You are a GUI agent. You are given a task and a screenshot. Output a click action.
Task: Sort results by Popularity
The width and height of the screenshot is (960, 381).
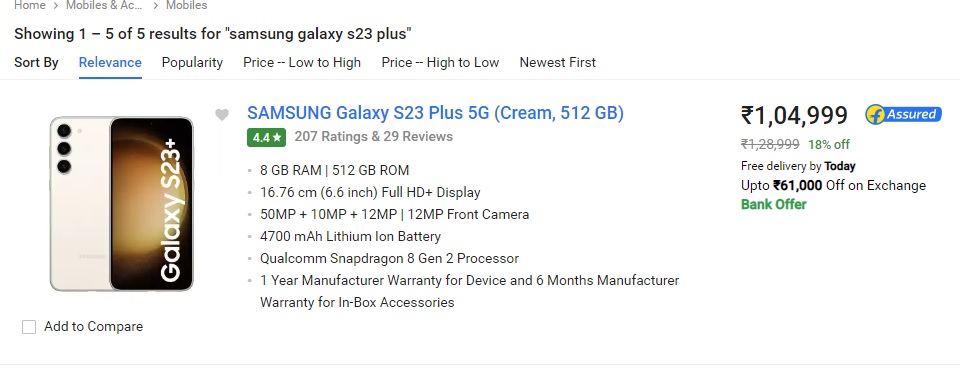(x=192, y=62)
